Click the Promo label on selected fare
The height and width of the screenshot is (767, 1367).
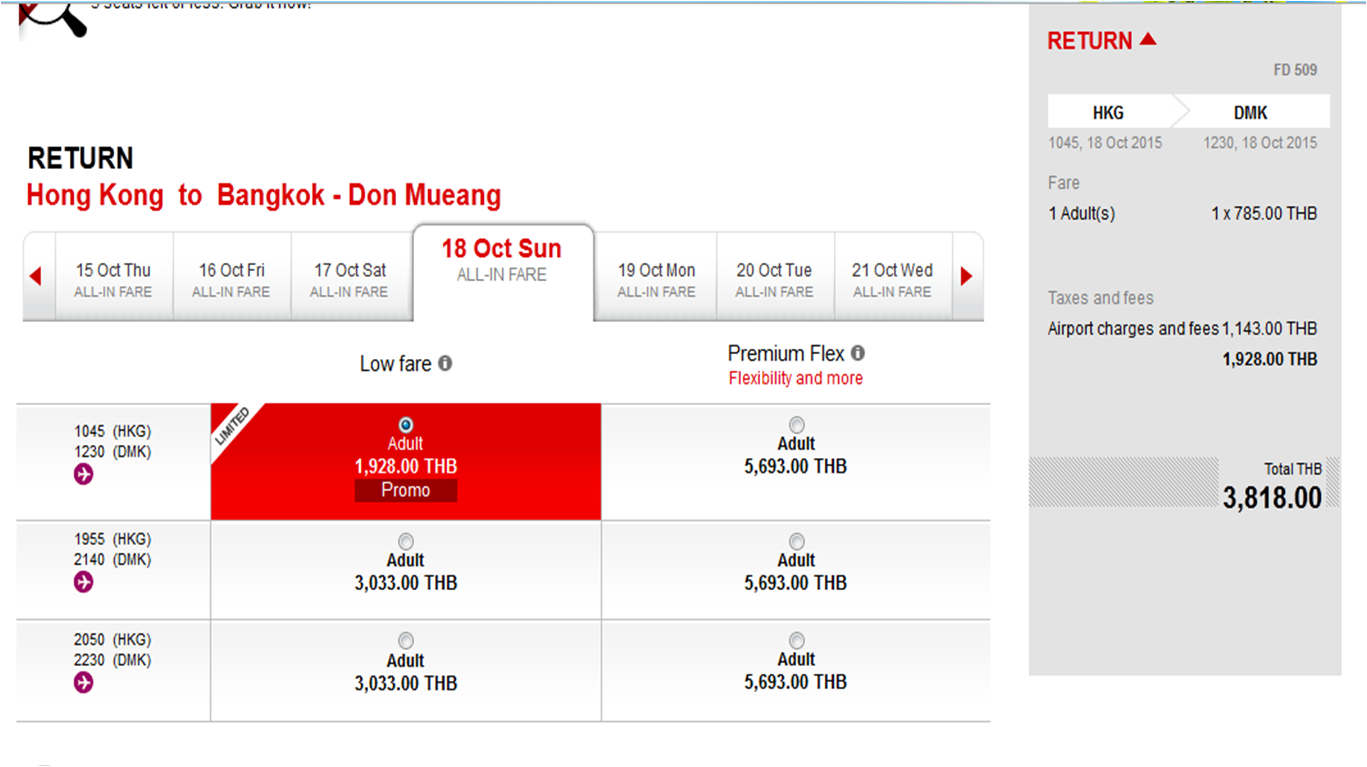(406, 490)
